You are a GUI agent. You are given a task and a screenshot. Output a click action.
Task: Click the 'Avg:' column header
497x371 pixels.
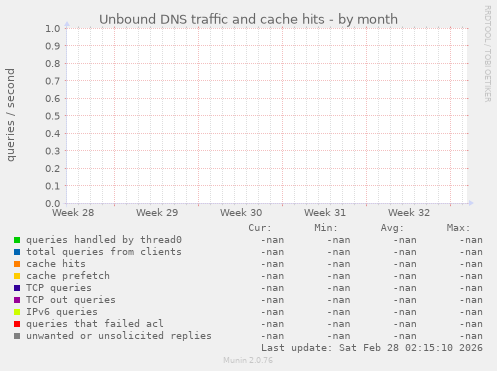392,228
